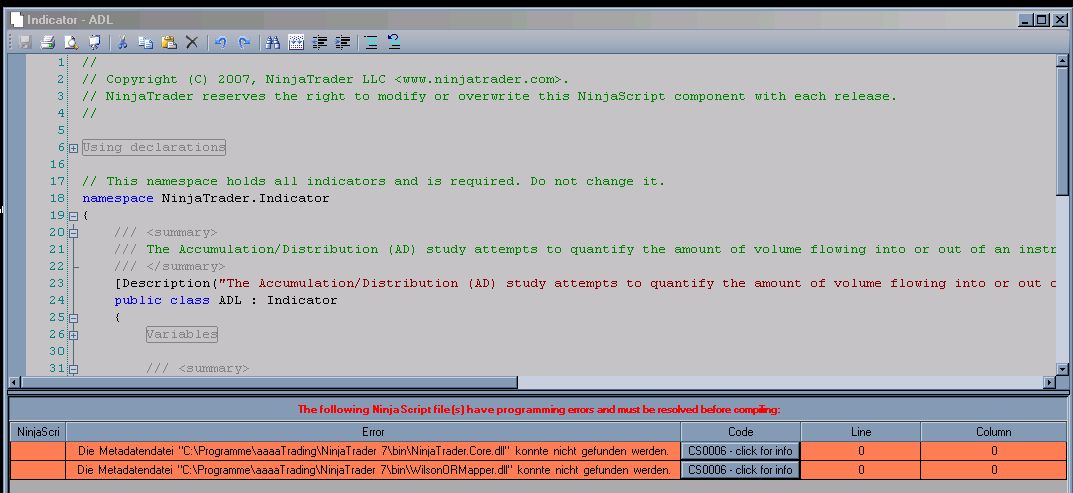This screenshot has width=1073, height=493.
Task: Click the comment lines toolbar icon
Action: [371, 42]
